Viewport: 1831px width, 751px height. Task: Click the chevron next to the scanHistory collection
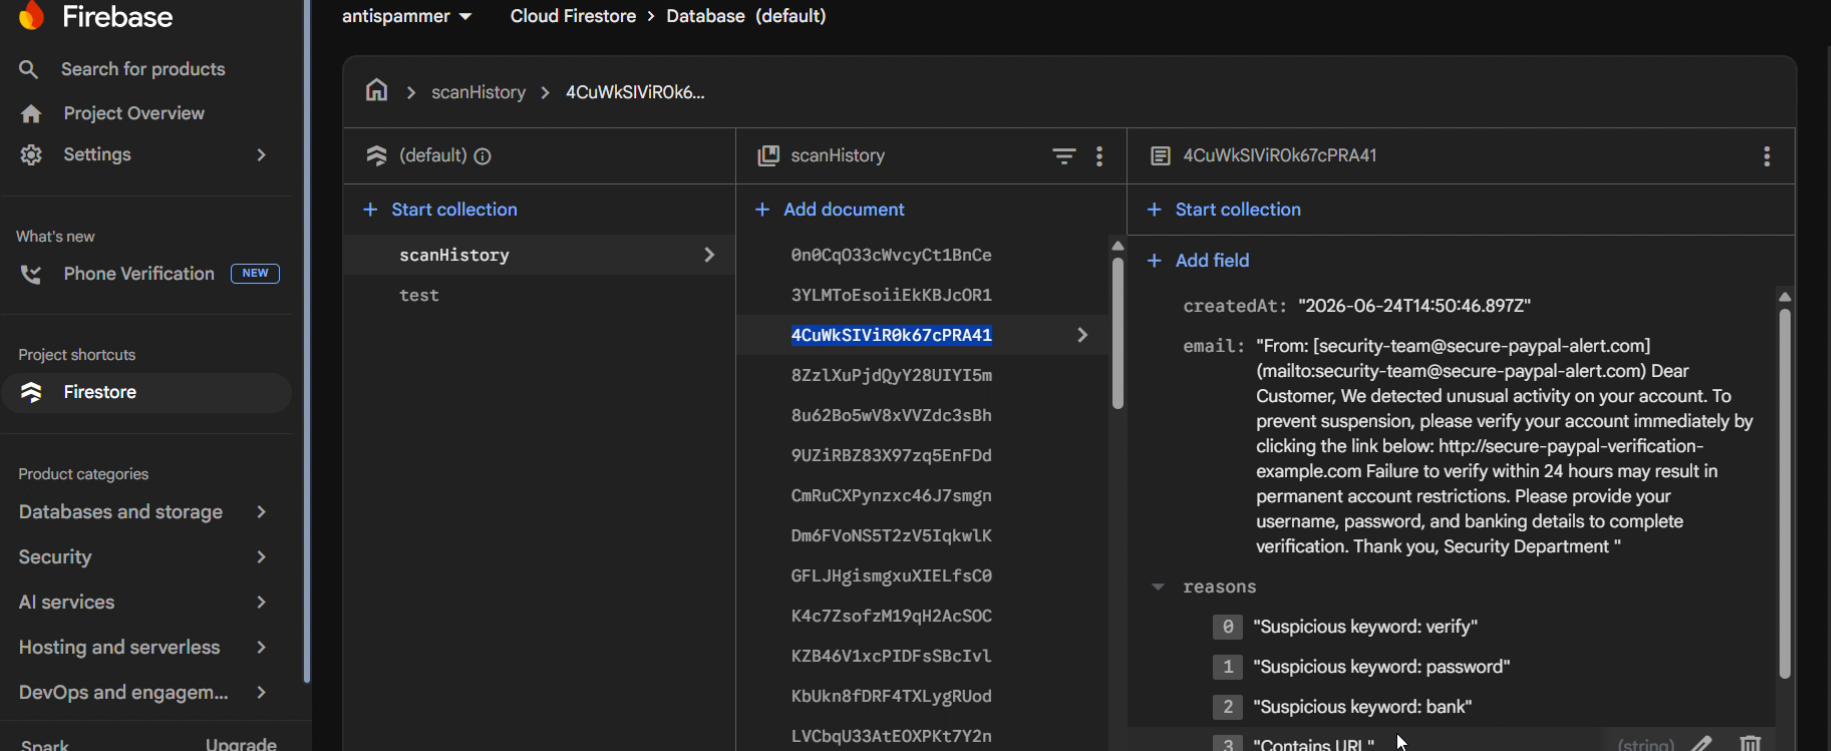click(709, 255)
